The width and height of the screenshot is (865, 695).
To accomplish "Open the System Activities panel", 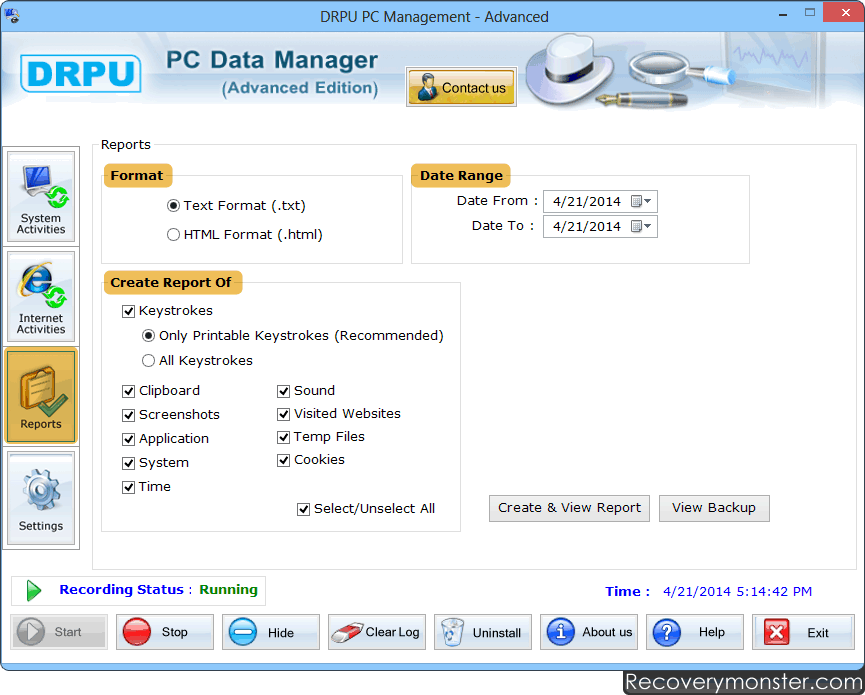I will [x=41, y=197].
